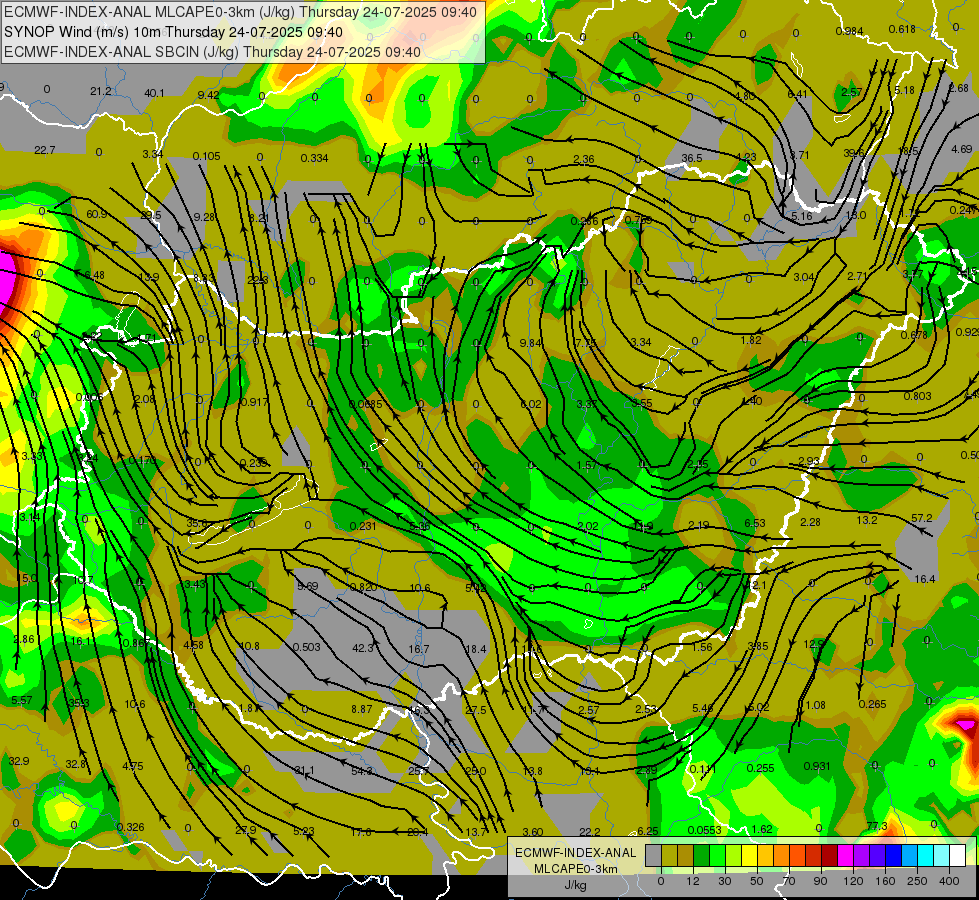Click the SYNOP Wind 10m header line
The width and height of the screenshot is (979, 900).
coord(174,32)
